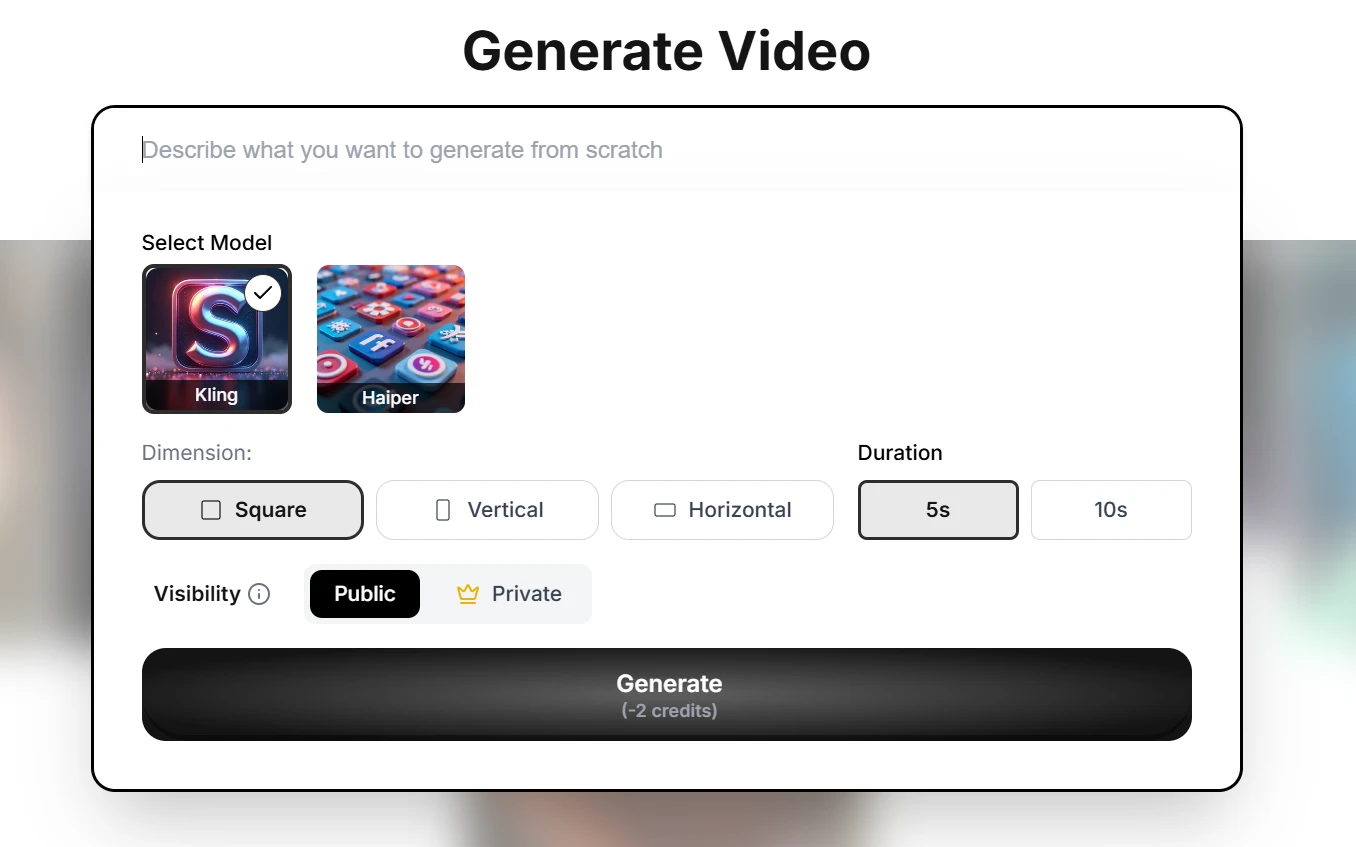
Task: Click the square shape icon in Dimension
Action: point(211,510)
